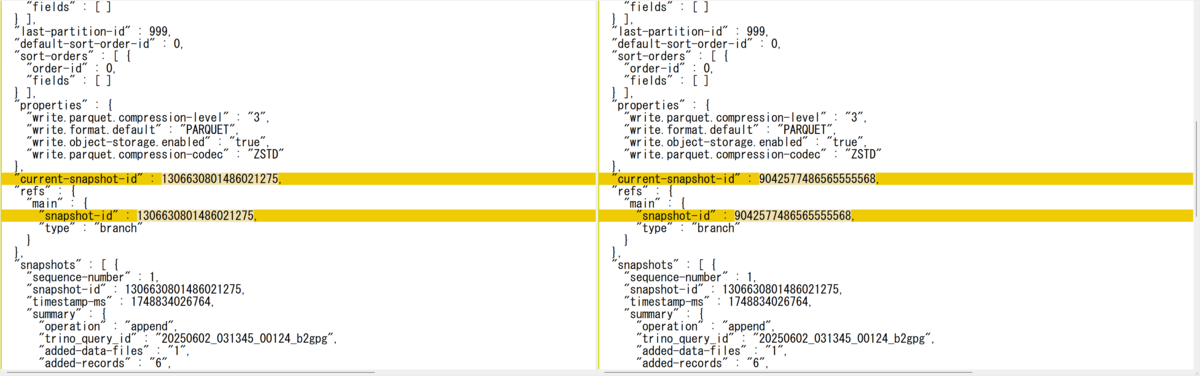Select "main" : { line in left pane
The height and width of the screenshot is (376, 1200).
[x=57, y=202]
